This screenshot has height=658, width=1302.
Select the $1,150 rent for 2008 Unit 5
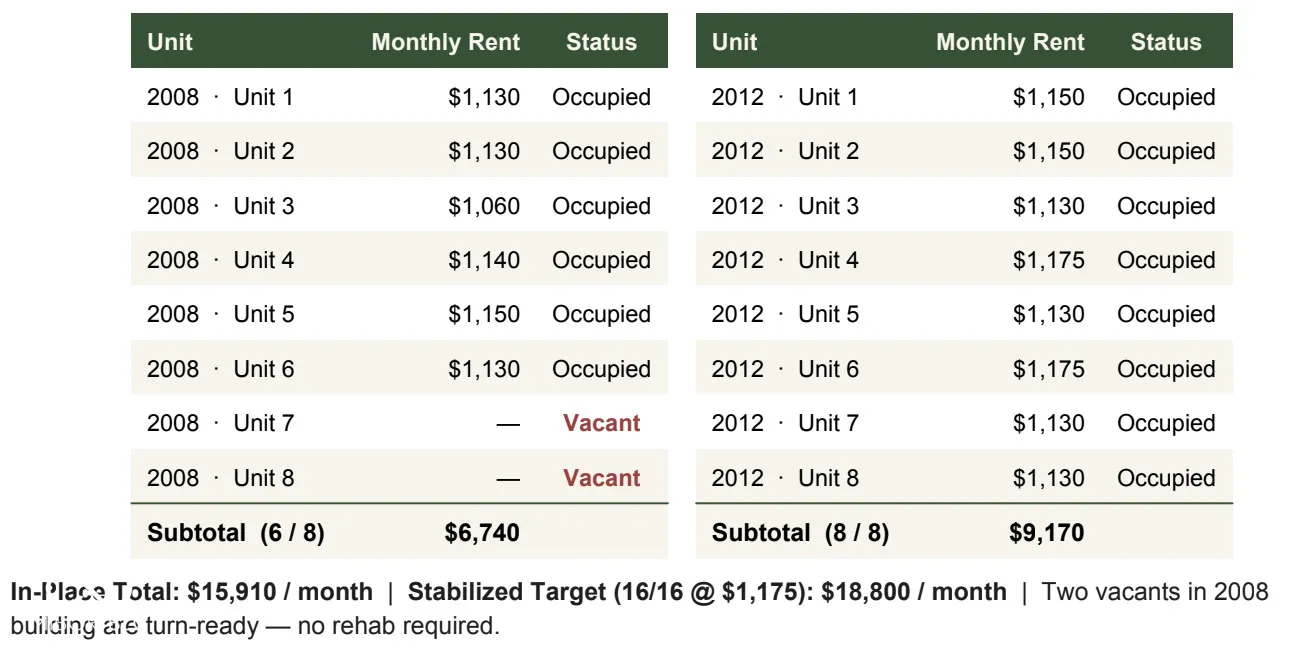484,314
